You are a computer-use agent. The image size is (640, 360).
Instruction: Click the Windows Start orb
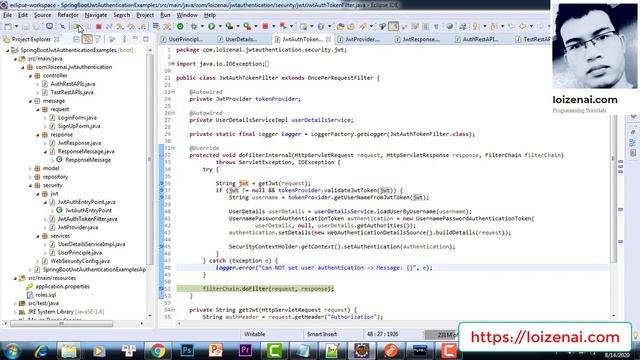coord(12,350)
